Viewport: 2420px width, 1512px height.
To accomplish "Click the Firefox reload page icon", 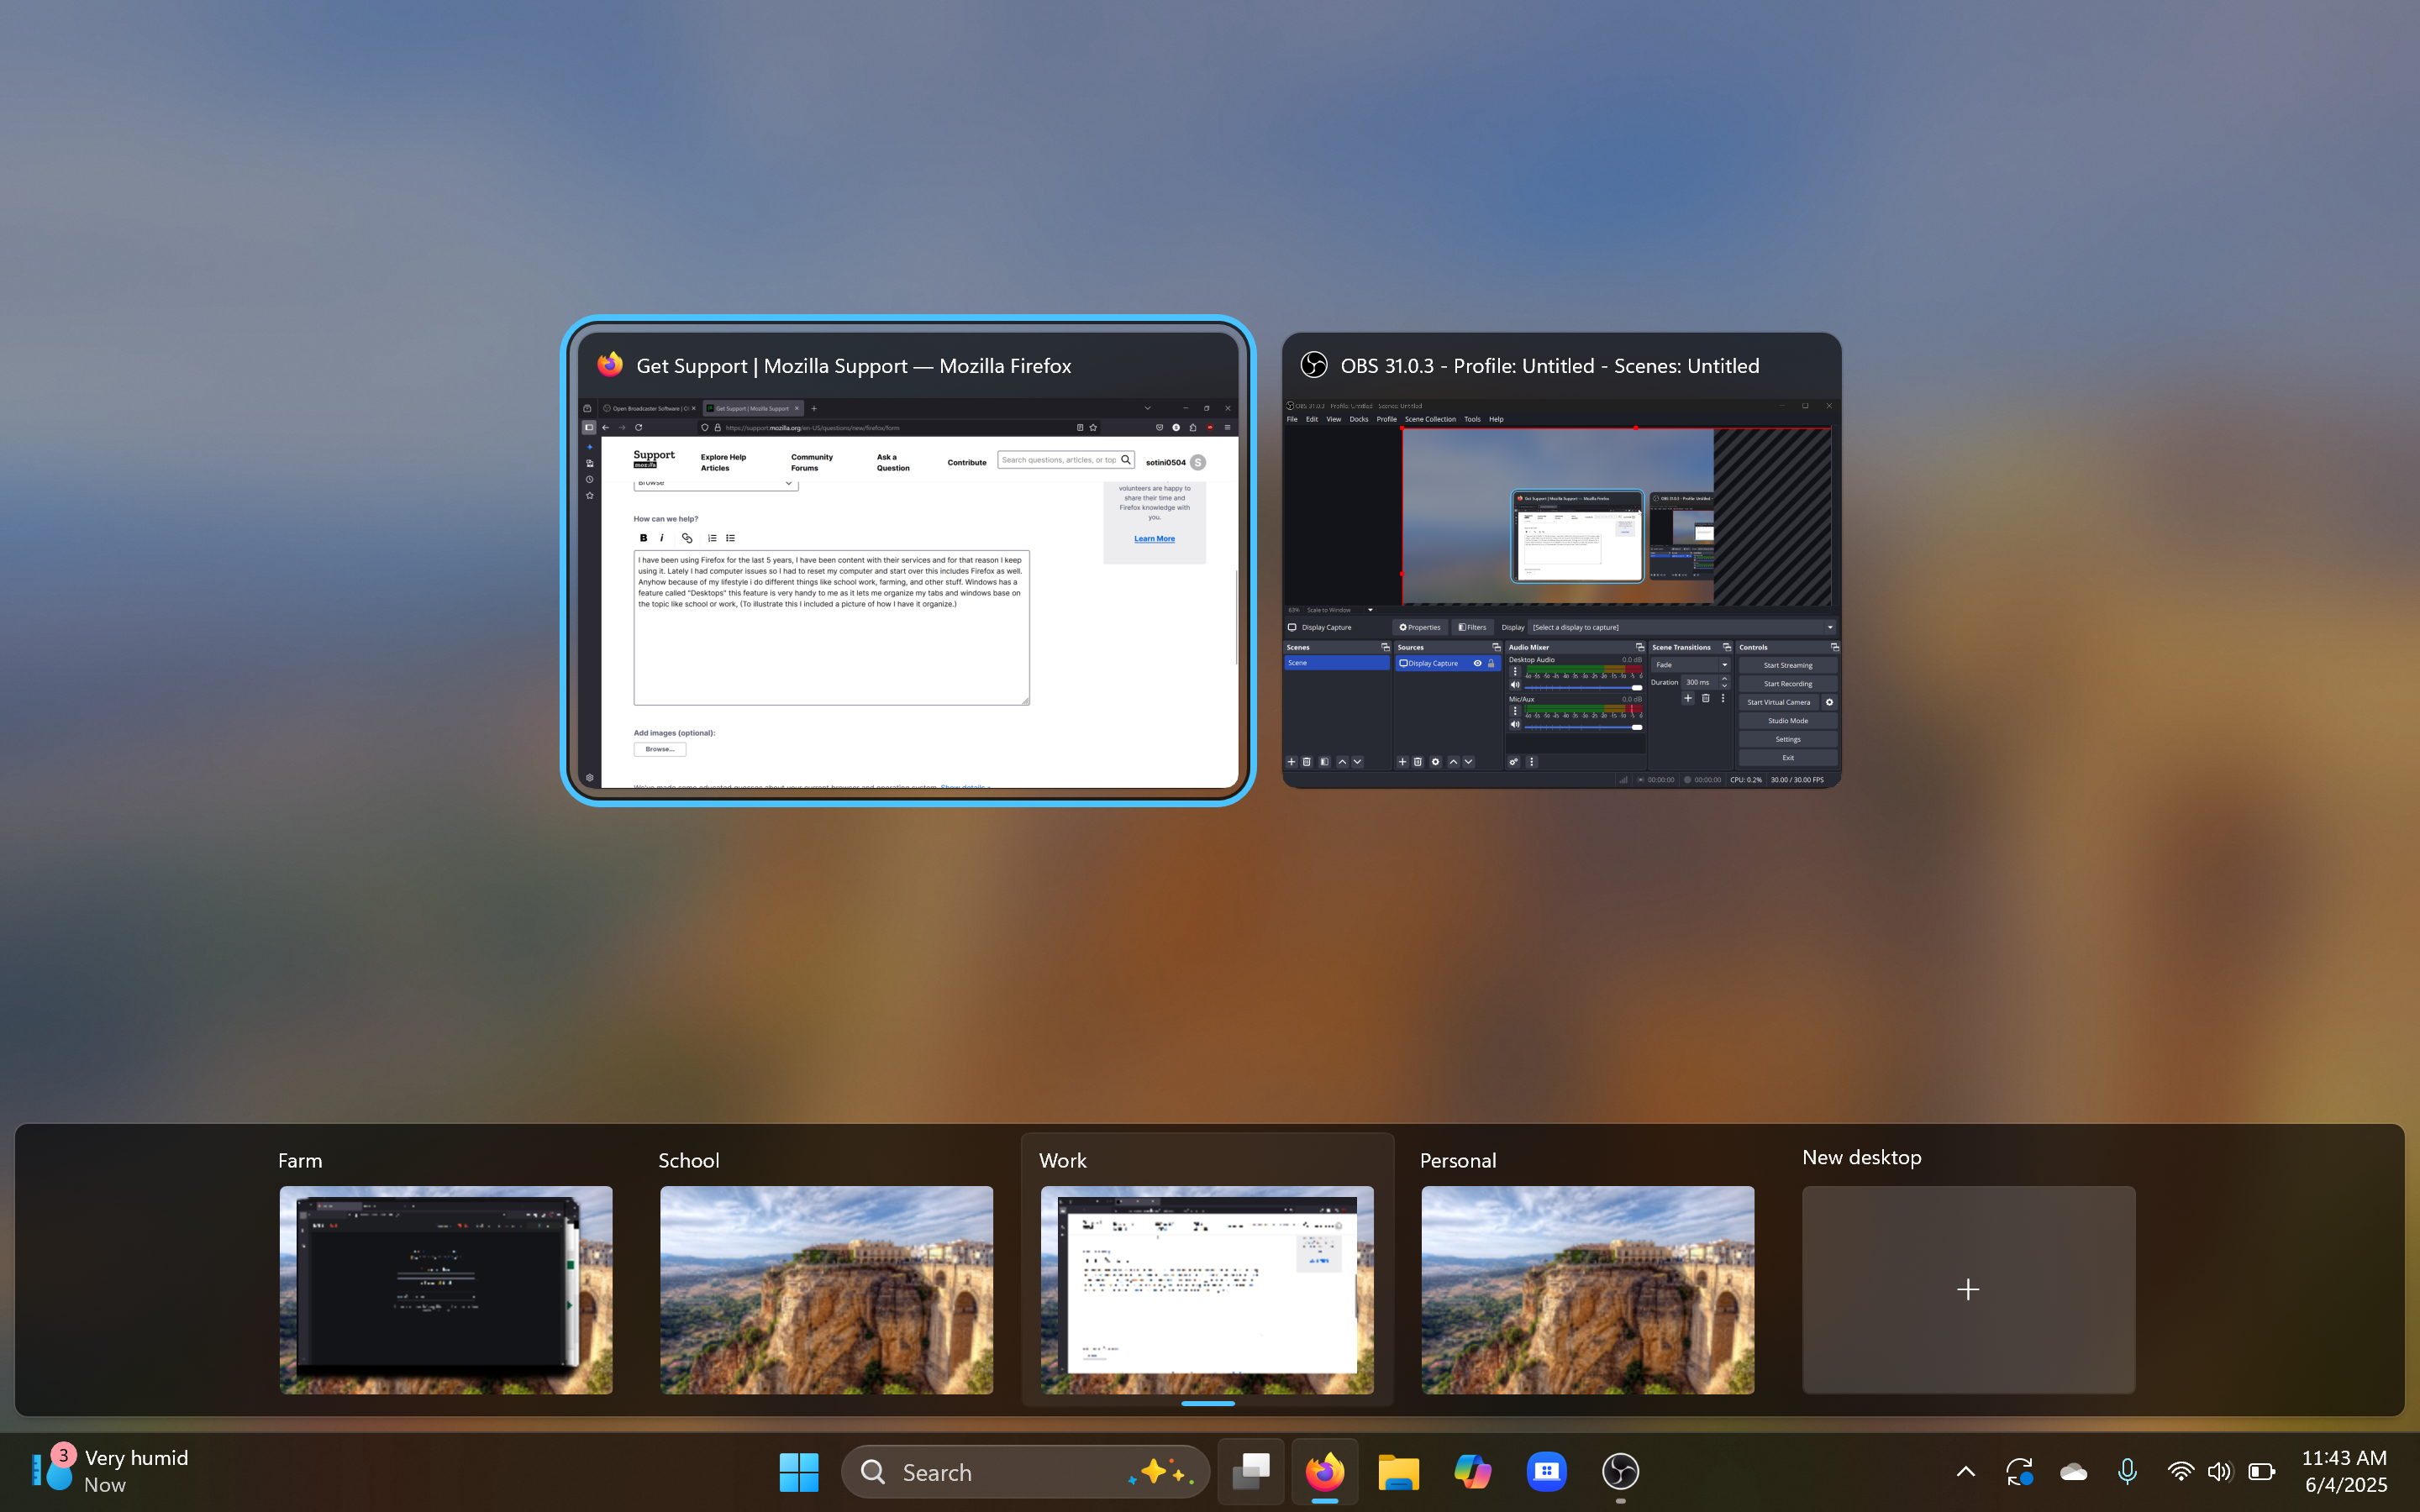I will [x=638, y=427].
